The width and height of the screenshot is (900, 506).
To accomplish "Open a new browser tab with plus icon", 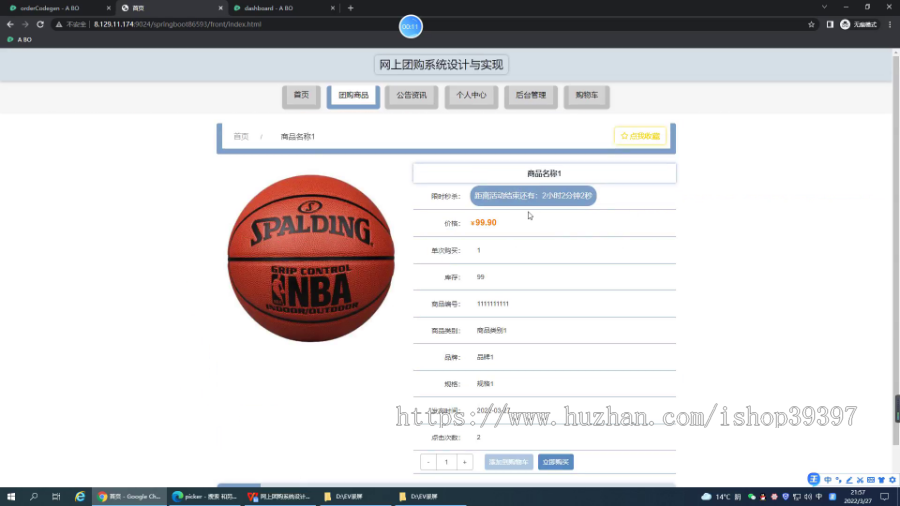I will (x=350, y=8).
